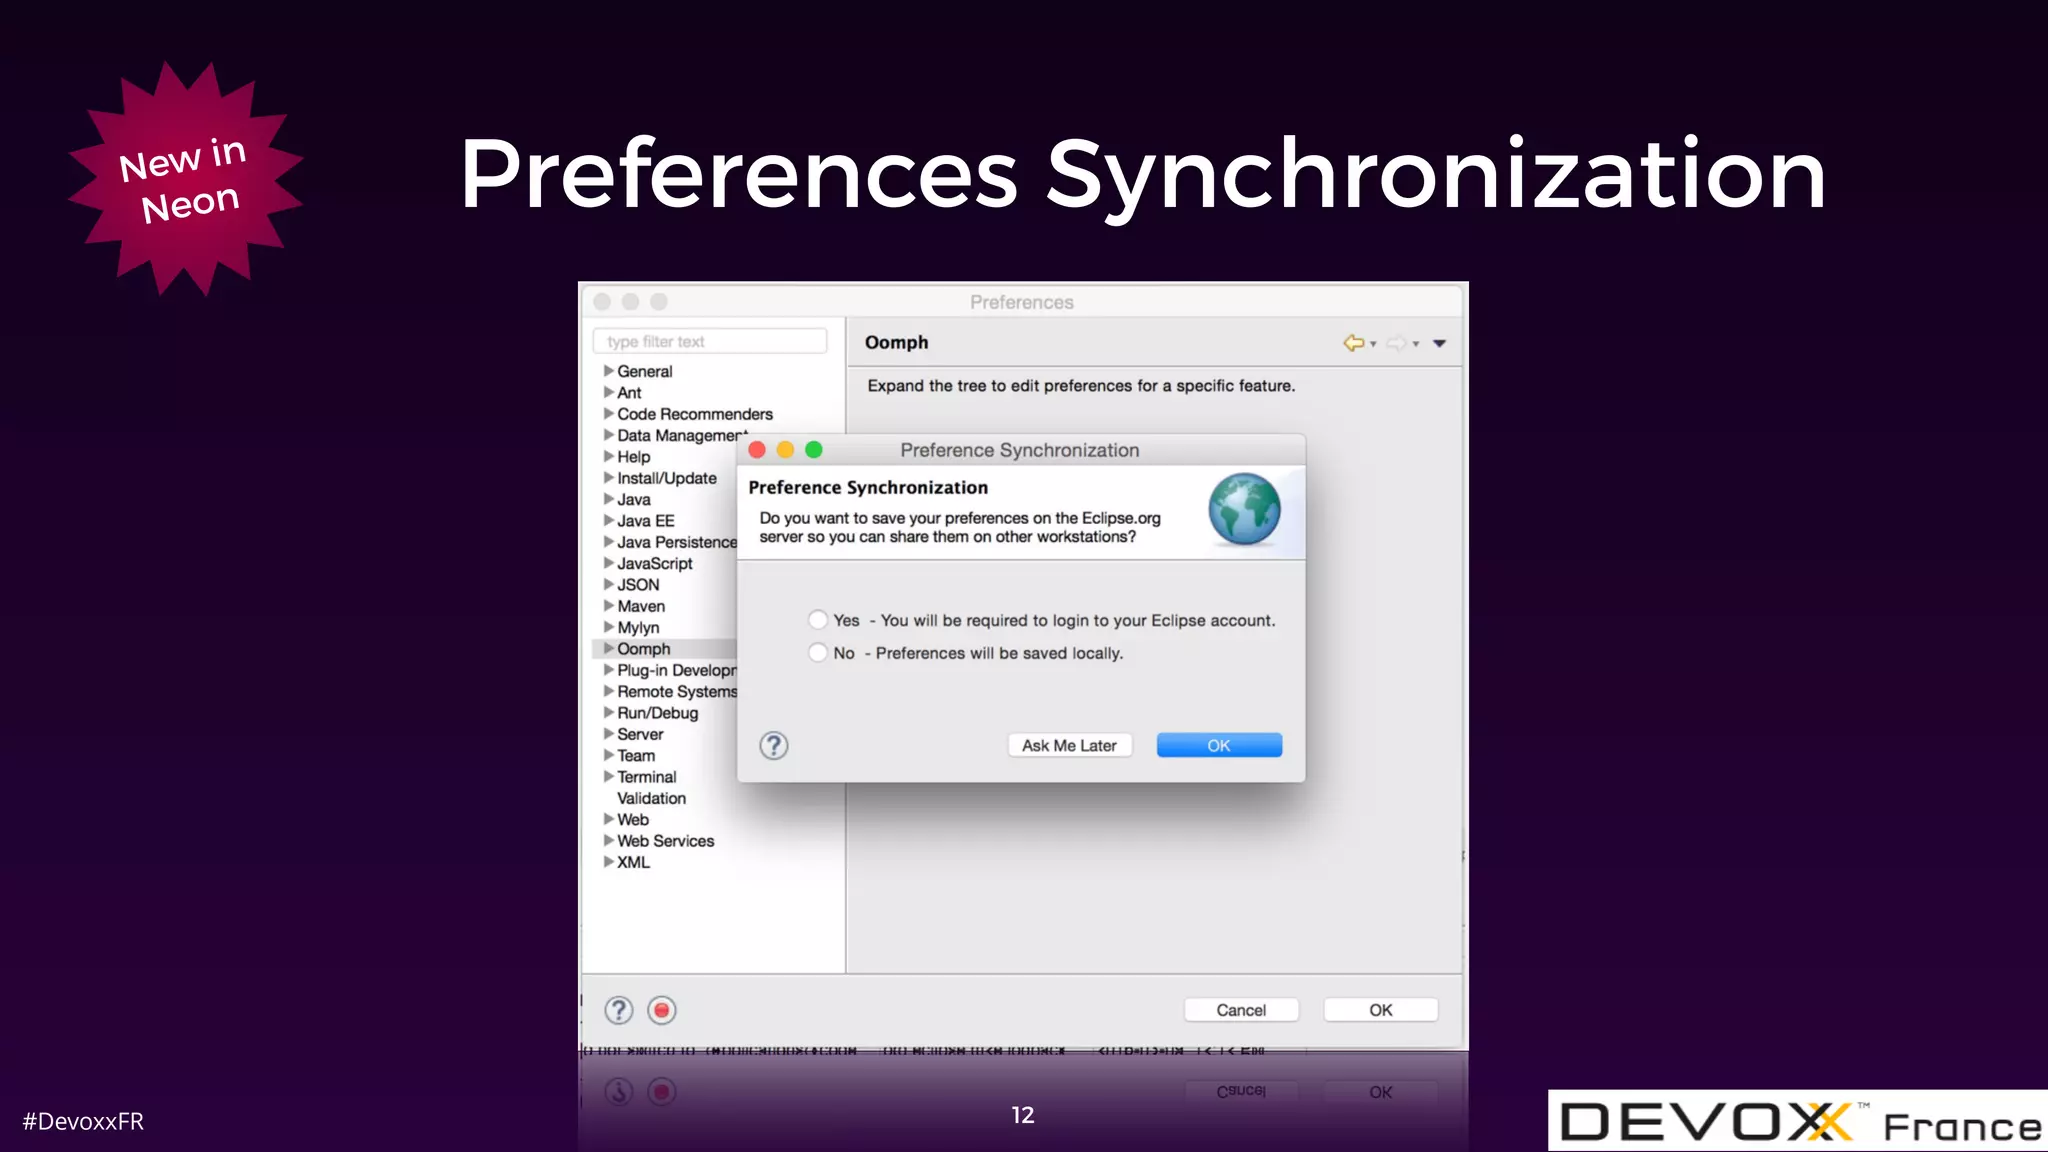Select the Mylyn tree item
Viewport: 2048px width, 1152px height.
638,628
